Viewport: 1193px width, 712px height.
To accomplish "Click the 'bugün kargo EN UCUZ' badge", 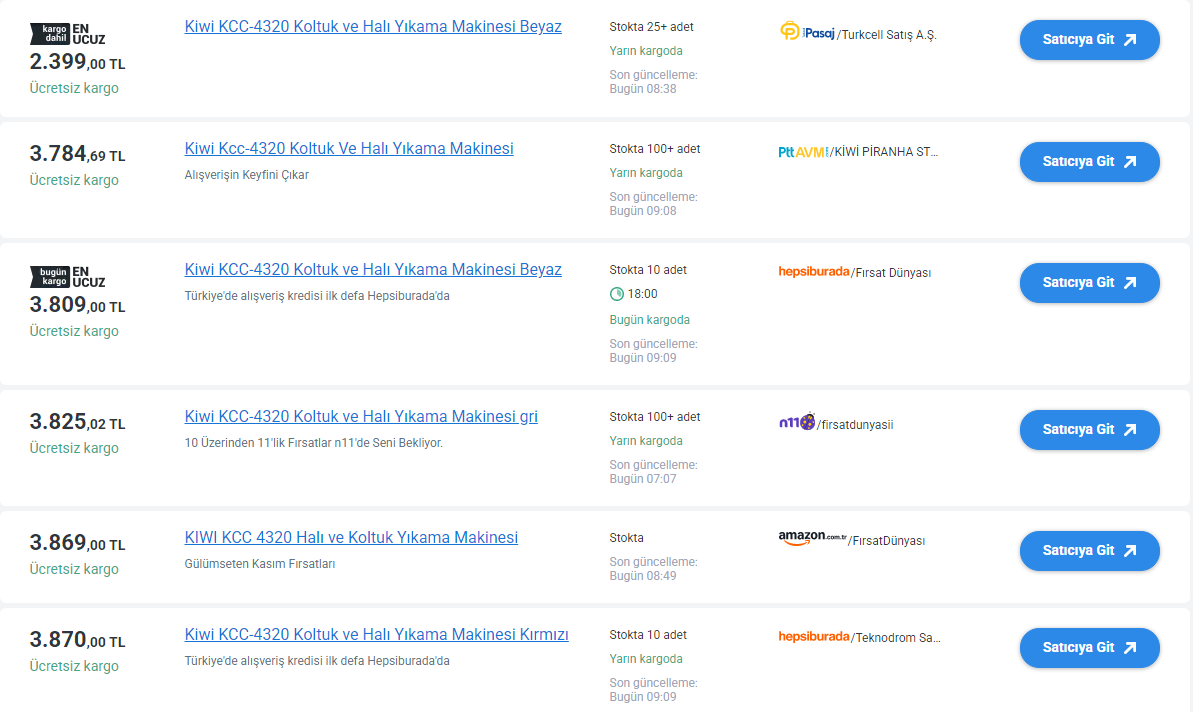I will coord(67,277).
